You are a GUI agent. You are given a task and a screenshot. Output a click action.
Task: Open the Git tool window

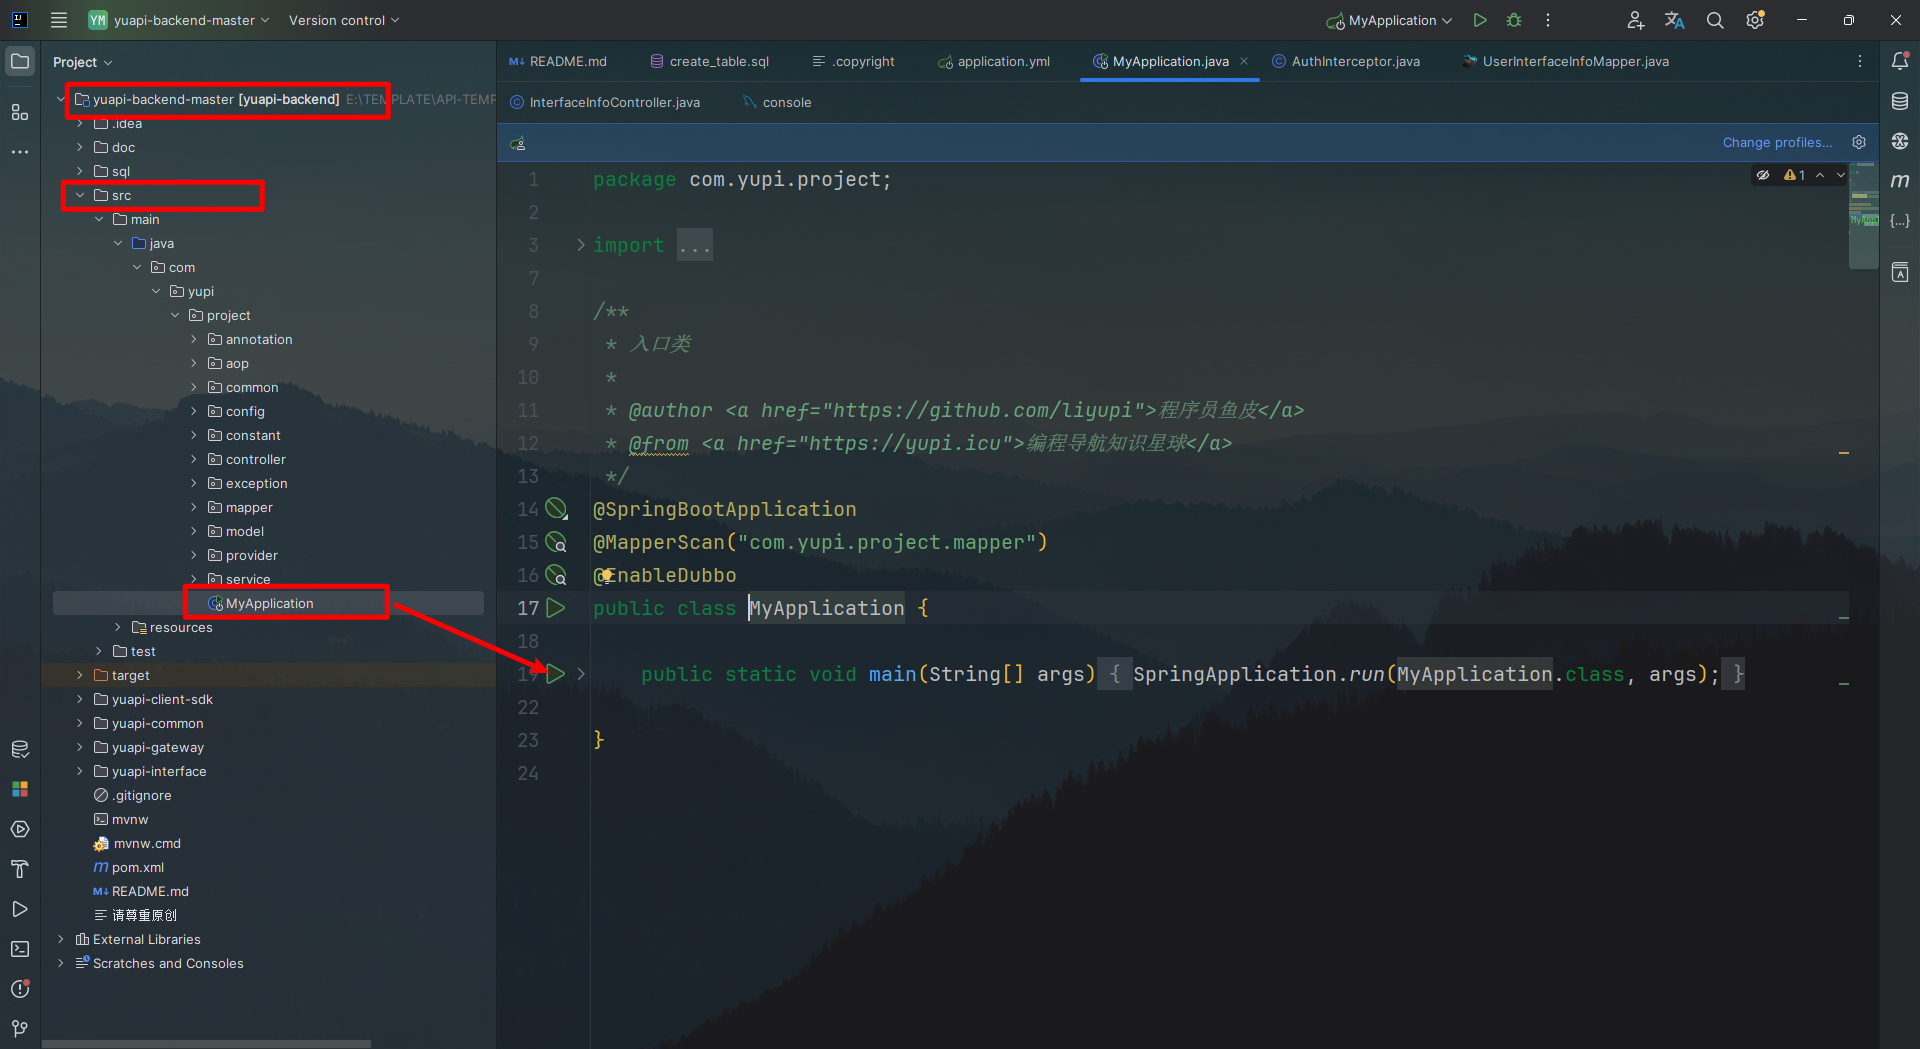pyautogui.click(x=20, y=1029)
